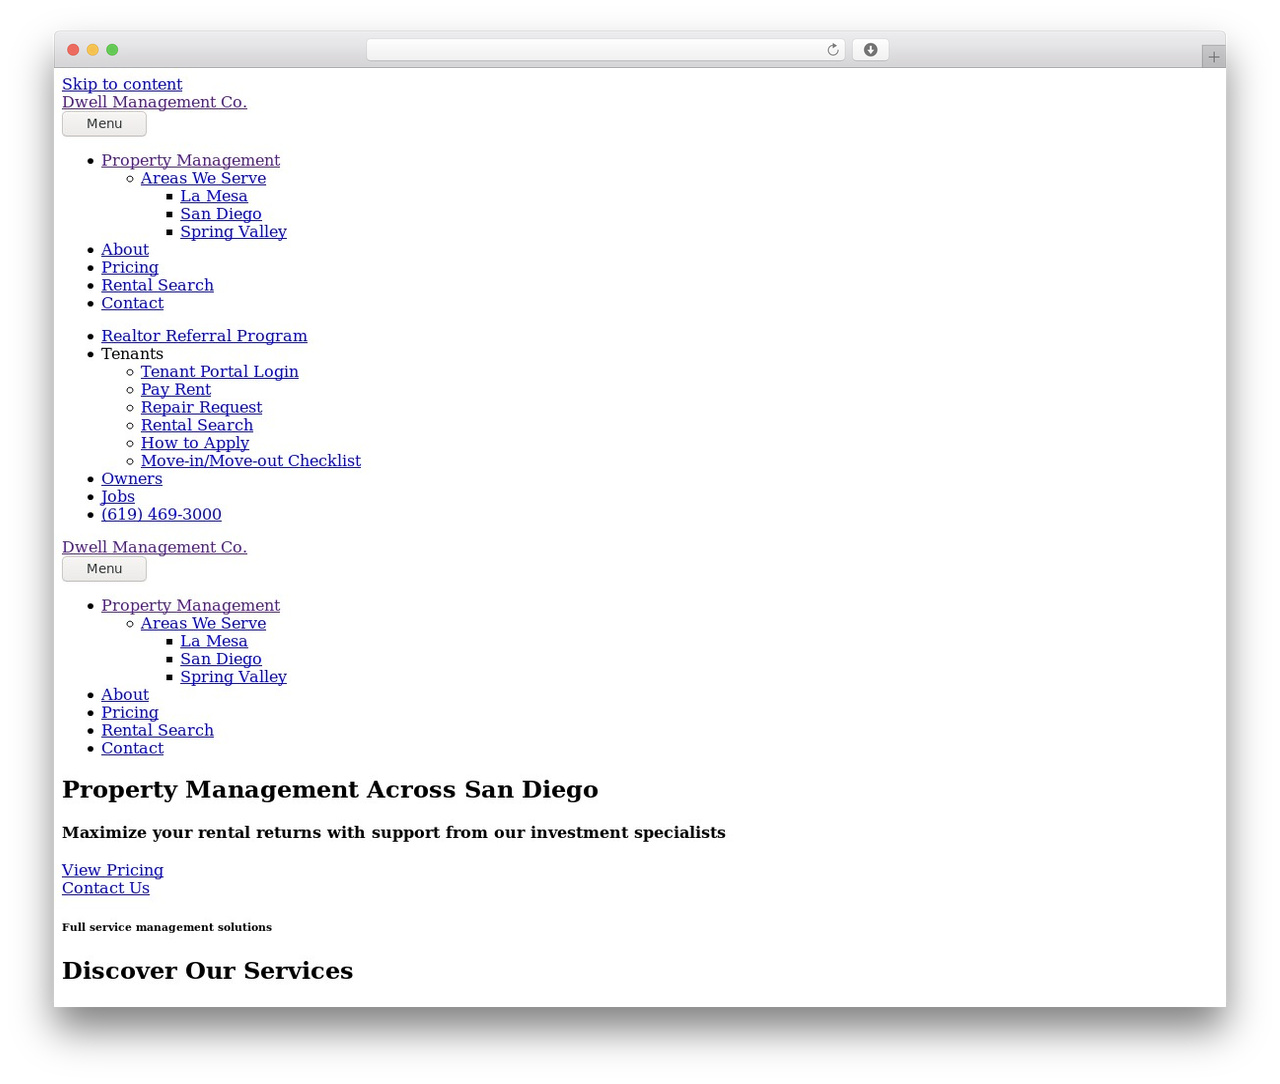Open the browser downloads icon
This screenshot has height=1084, width=1280.
pos(870,50)
